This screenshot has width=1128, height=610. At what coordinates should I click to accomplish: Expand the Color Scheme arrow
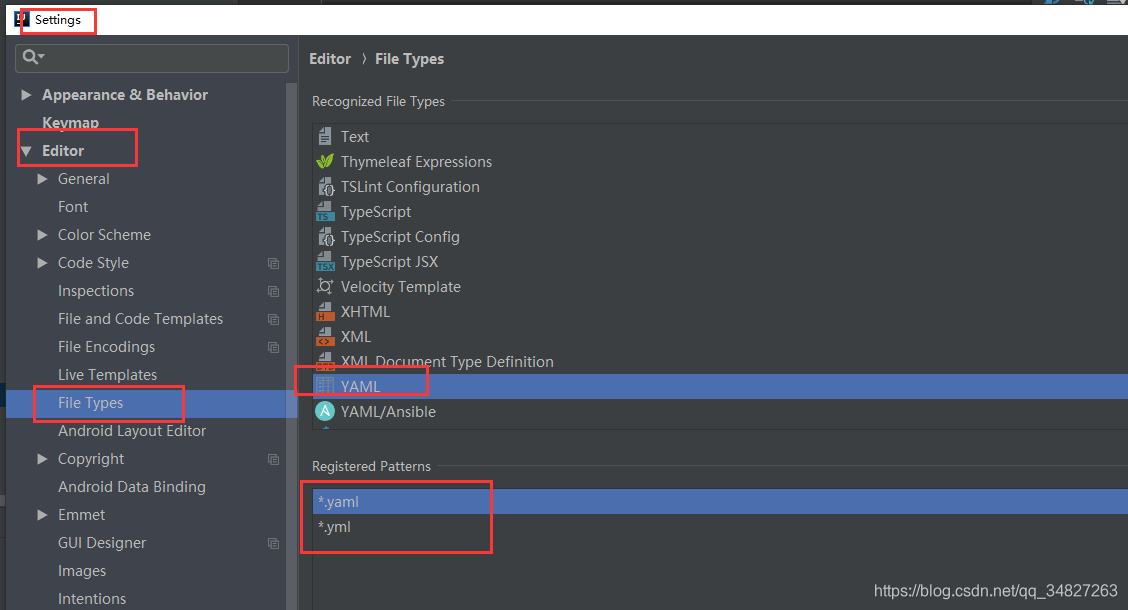click(x=42, y=235)
